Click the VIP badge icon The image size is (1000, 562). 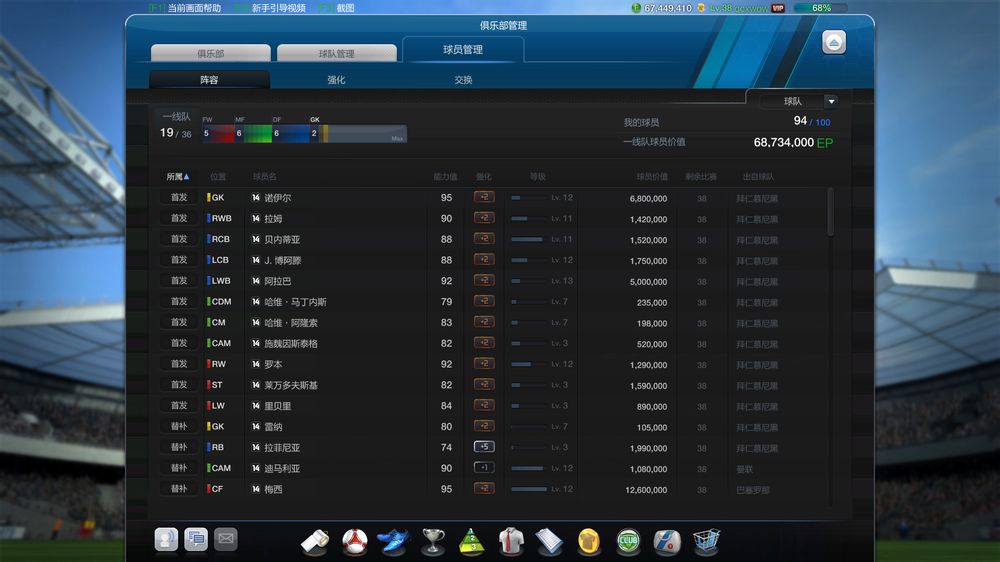pos(777,8)
